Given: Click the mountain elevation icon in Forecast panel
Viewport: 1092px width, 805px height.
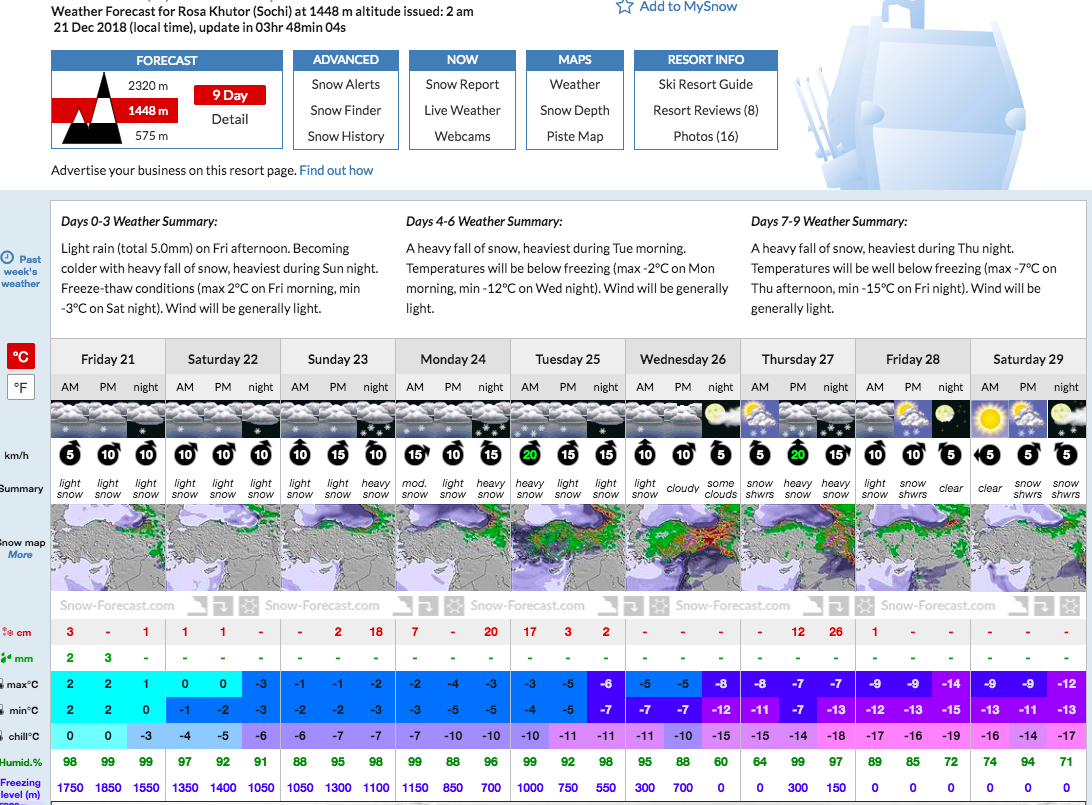Looking at the screenshot, I should pyautogui.click(x=93, y=109).
